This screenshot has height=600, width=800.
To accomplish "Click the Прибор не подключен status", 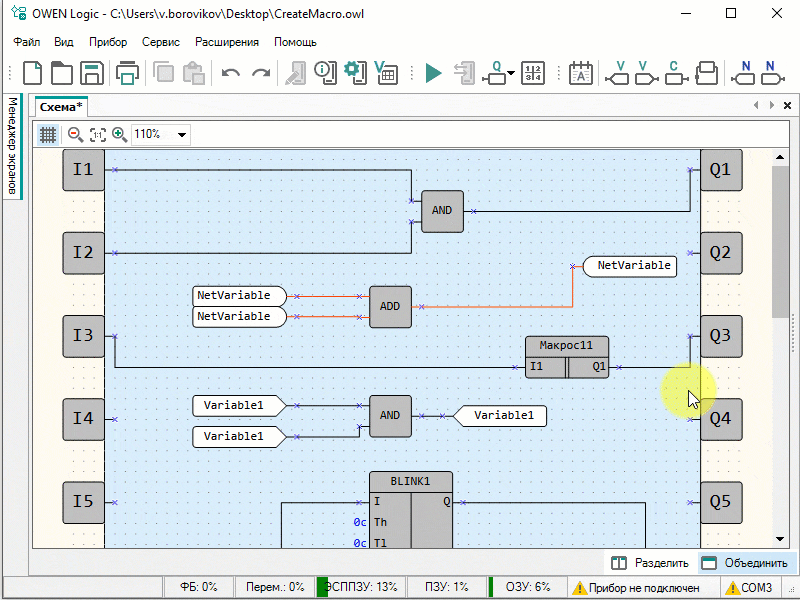I will tap(643, 588).
